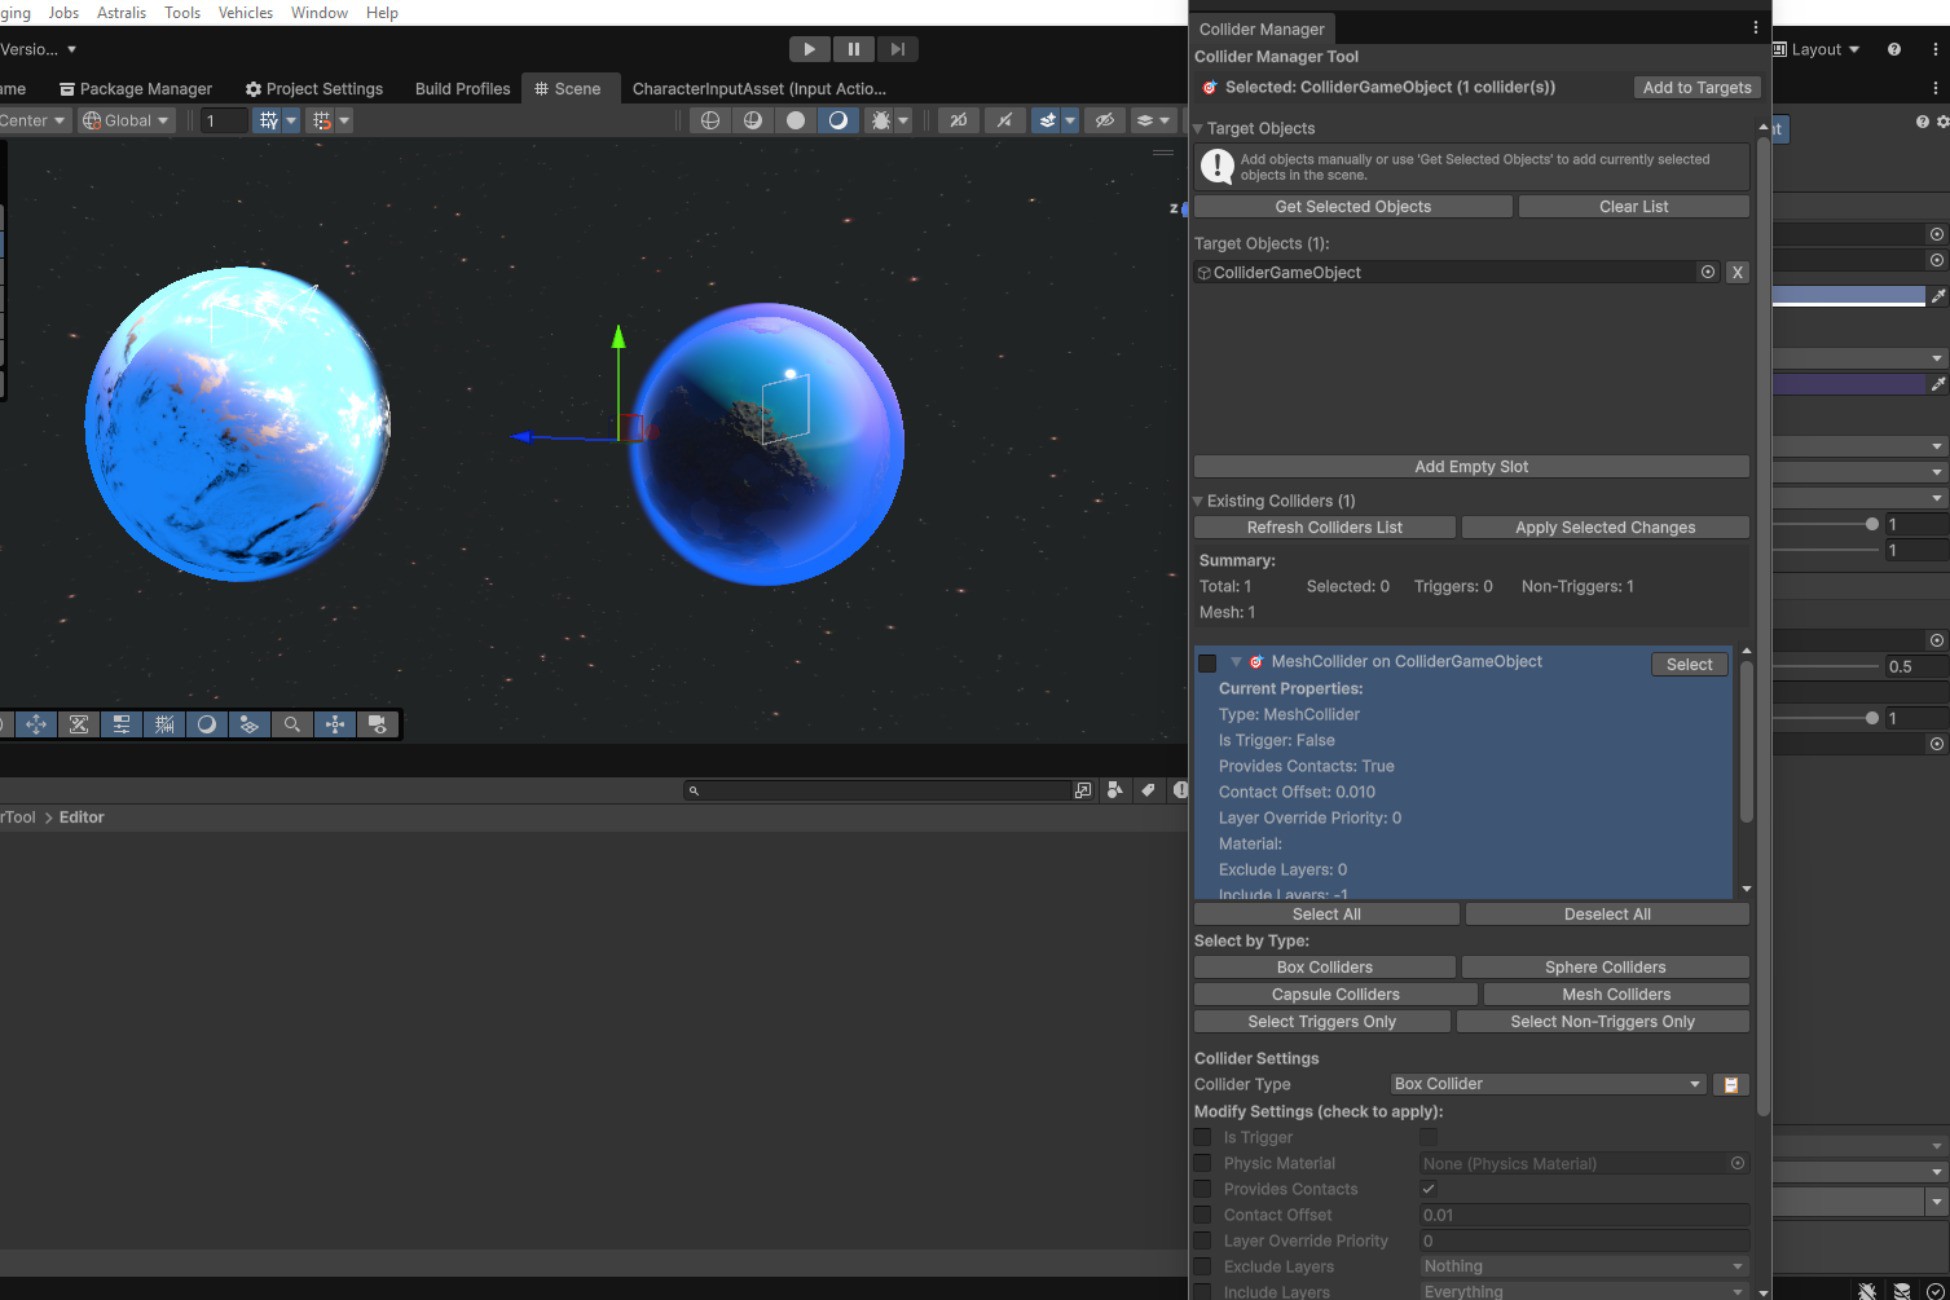Click the Mesh Colliders select button
Image resolution: width=1950 pixels, height=1300 pixels.
(x=1616, y=994)
